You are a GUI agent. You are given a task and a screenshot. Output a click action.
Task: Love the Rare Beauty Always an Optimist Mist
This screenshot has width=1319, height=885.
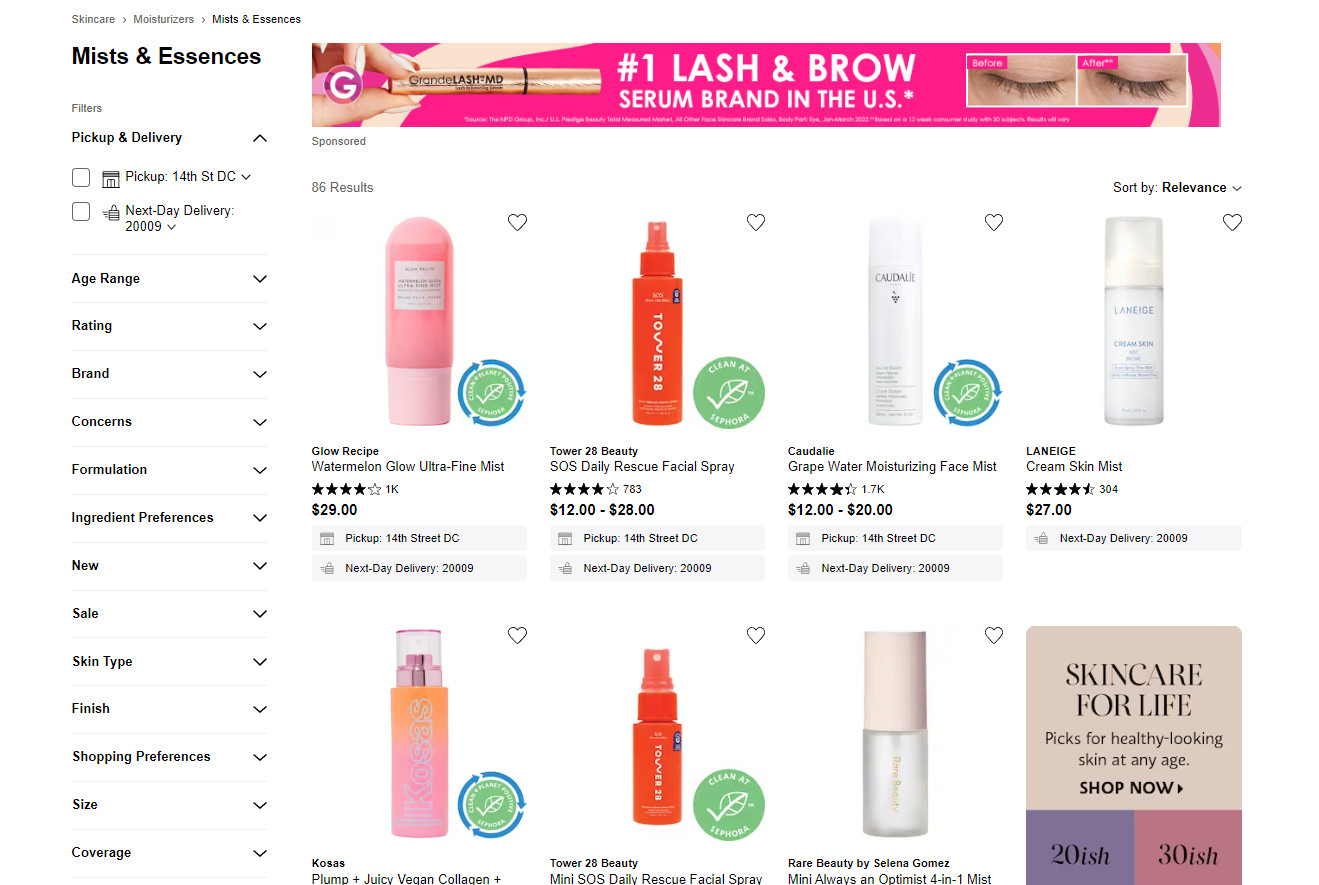[994, 635]
